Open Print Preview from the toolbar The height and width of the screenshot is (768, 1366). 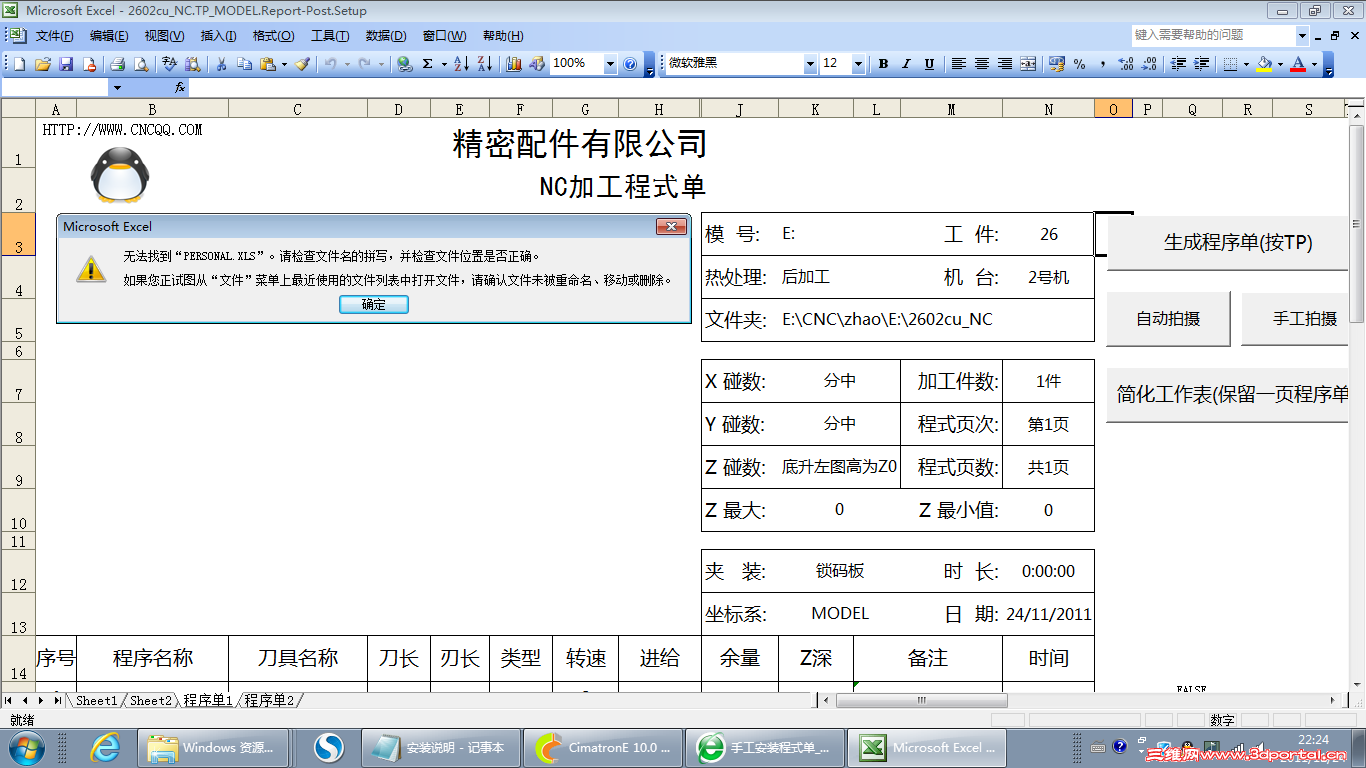pyautogui.click(x=140, y=64)
